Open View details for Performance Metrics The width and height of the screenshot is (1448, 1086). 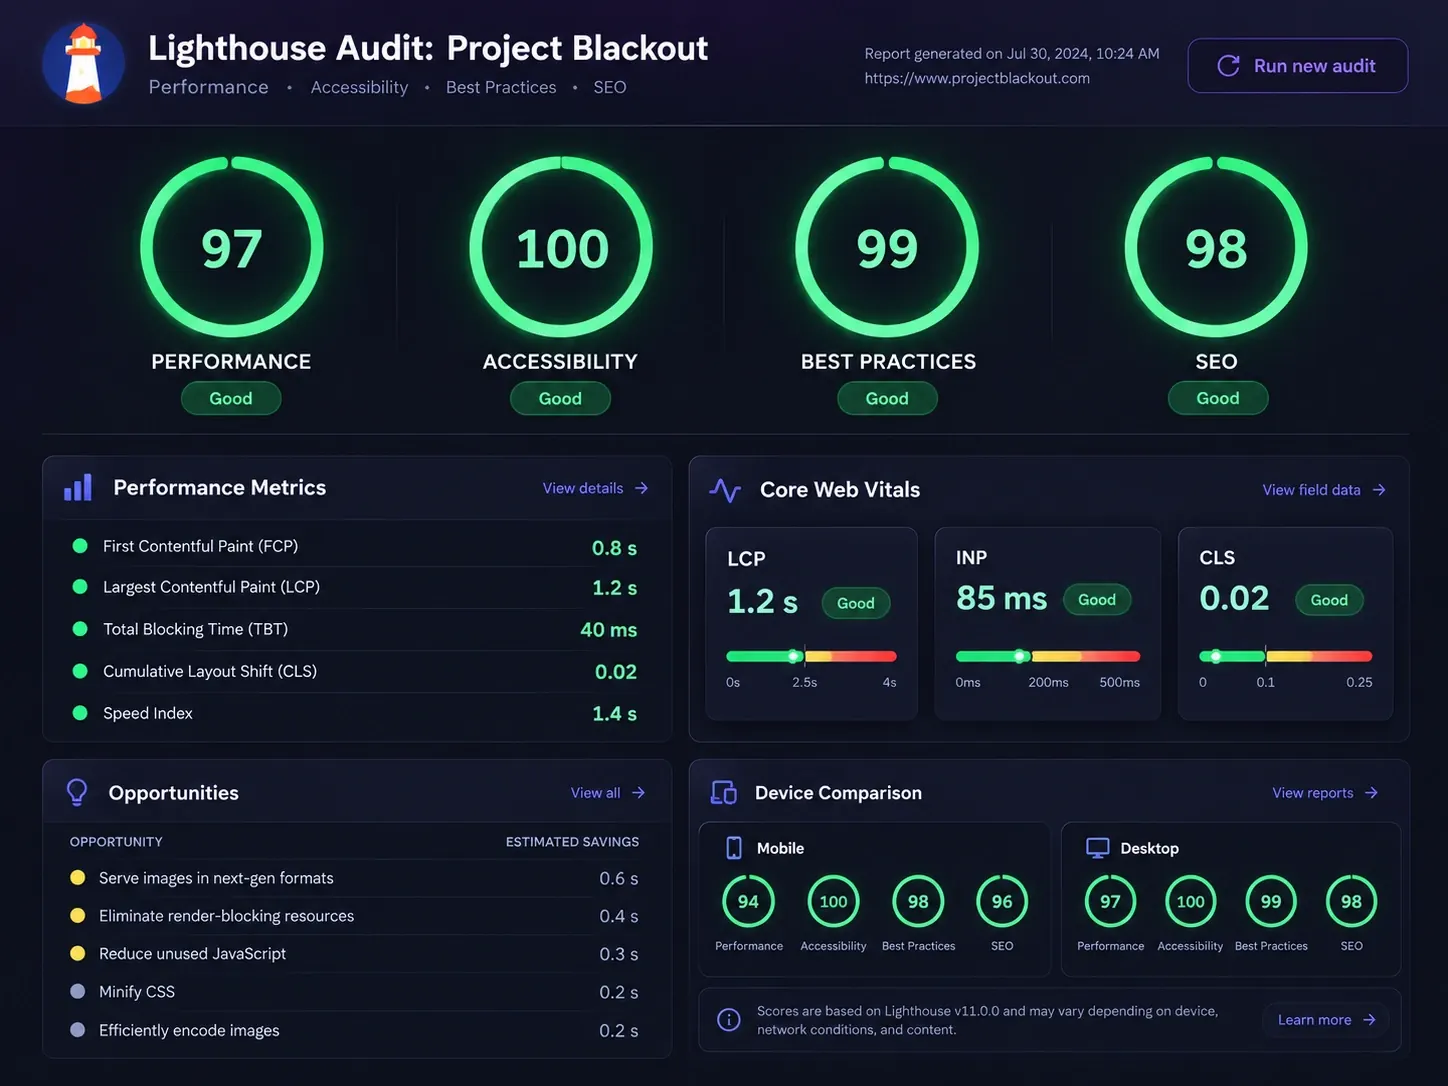point(595,488)
